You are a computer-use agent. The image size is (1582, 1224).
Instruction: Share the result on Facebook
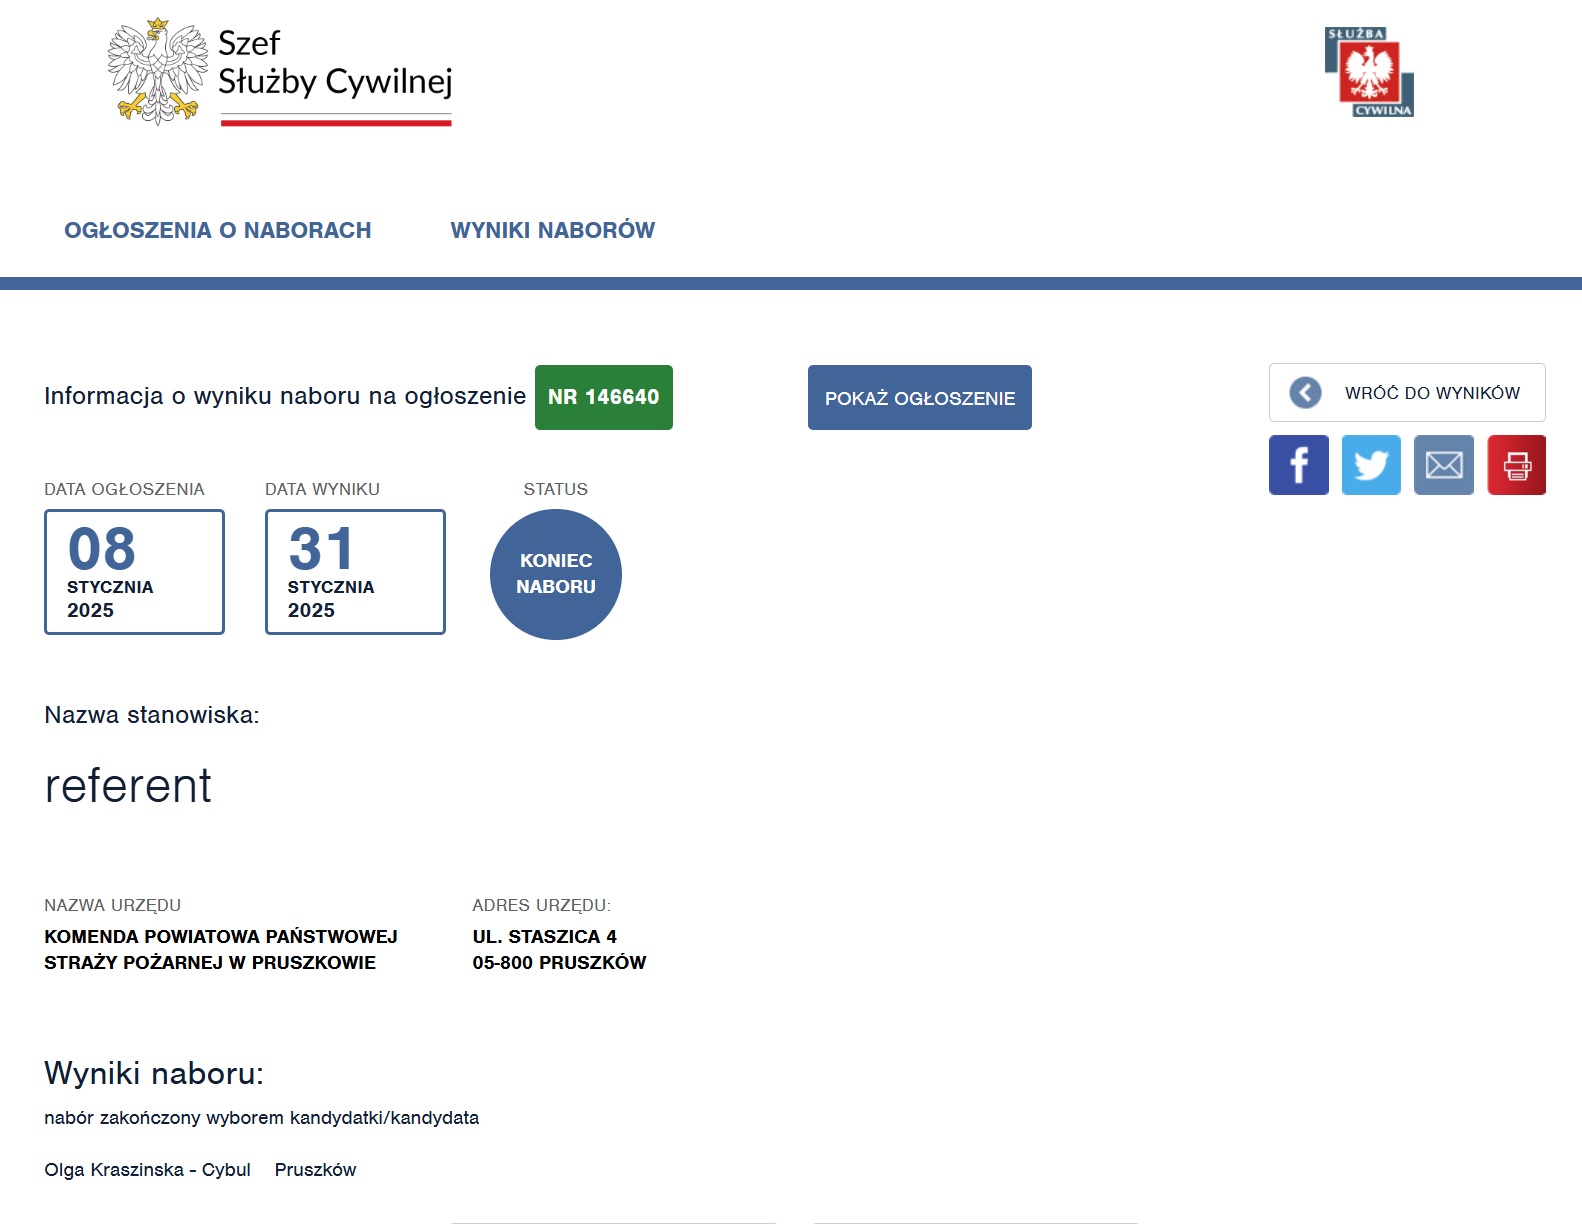pos(1298,465)
